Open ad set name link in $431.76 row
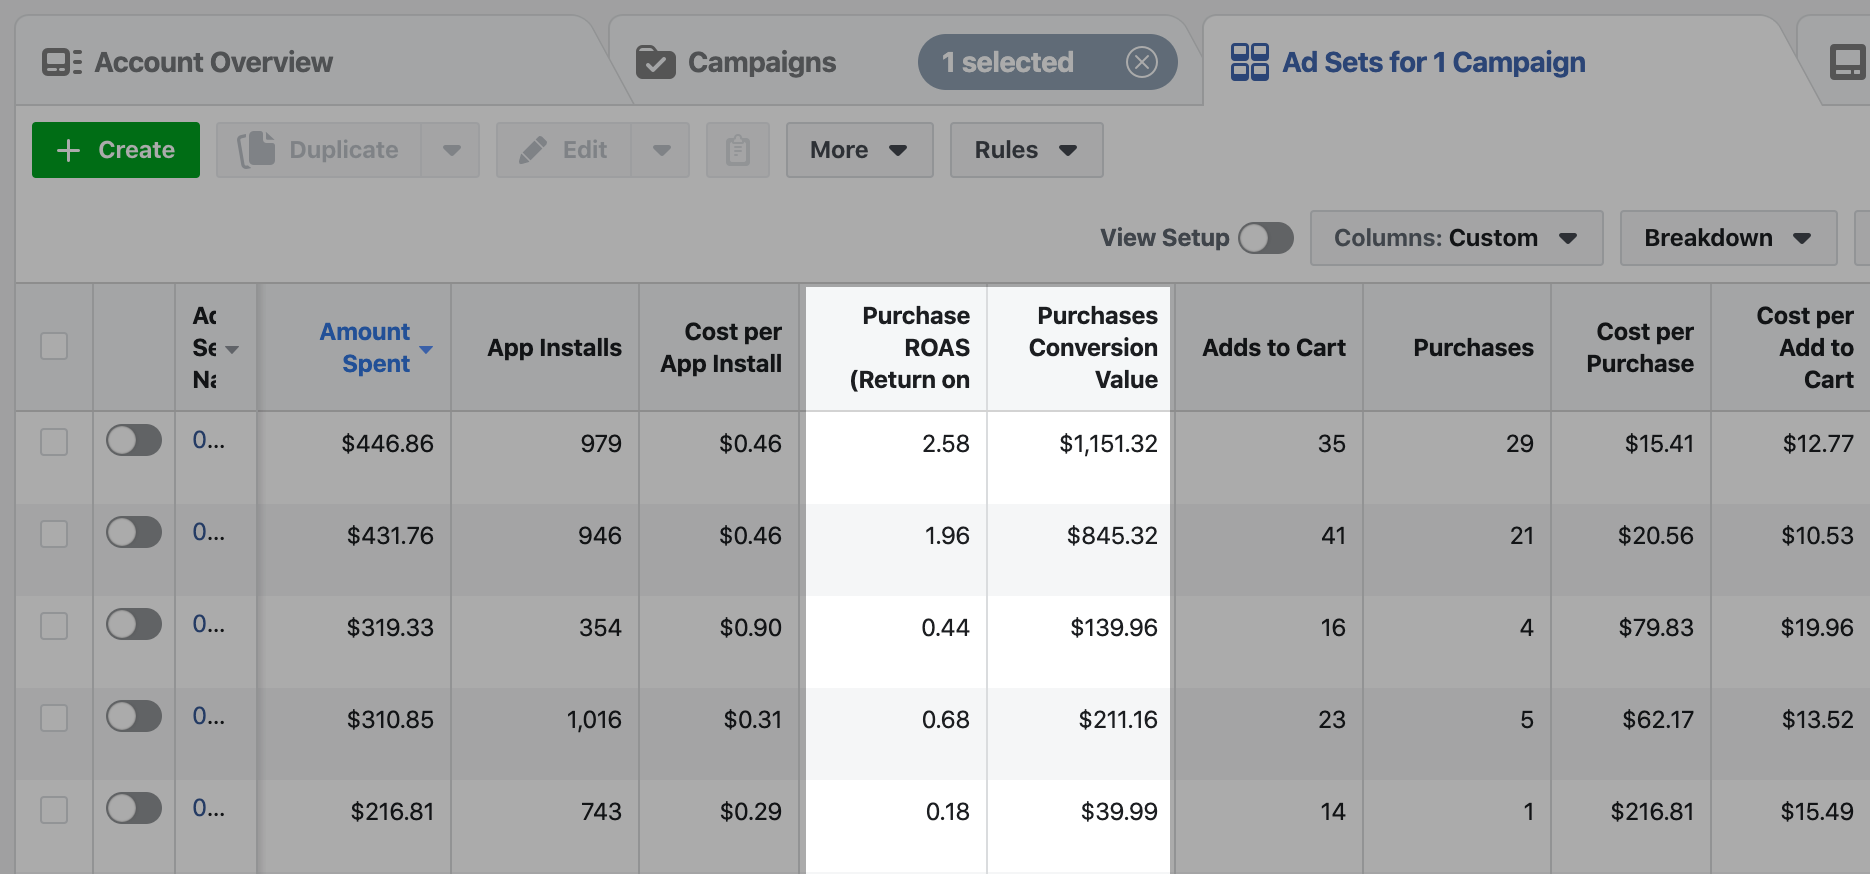This screenshot has height=874, width=1870. 208,532
